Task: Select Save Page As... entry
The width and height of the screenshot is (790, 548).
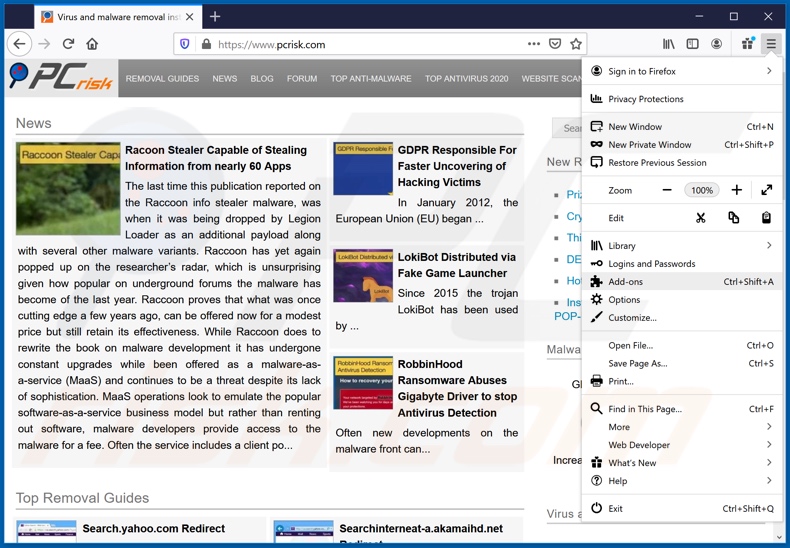Action: click(x=682, y=364)
